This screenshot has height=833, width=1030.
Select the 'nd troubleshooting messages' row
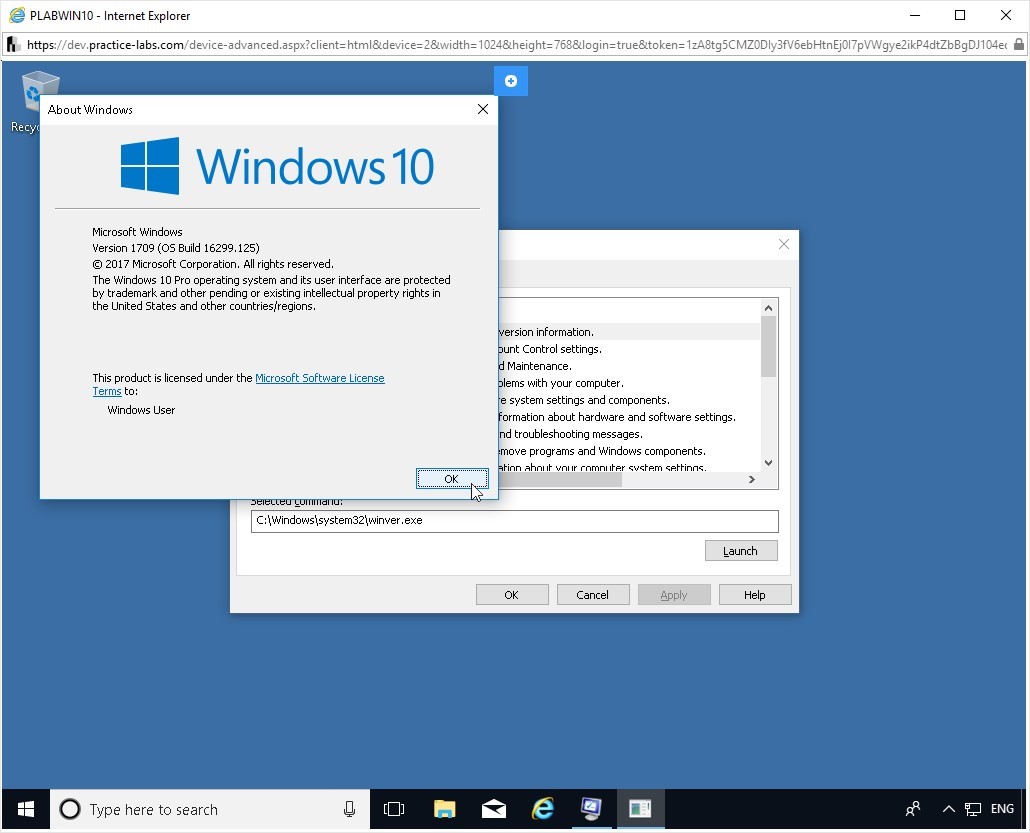[629, 434]
